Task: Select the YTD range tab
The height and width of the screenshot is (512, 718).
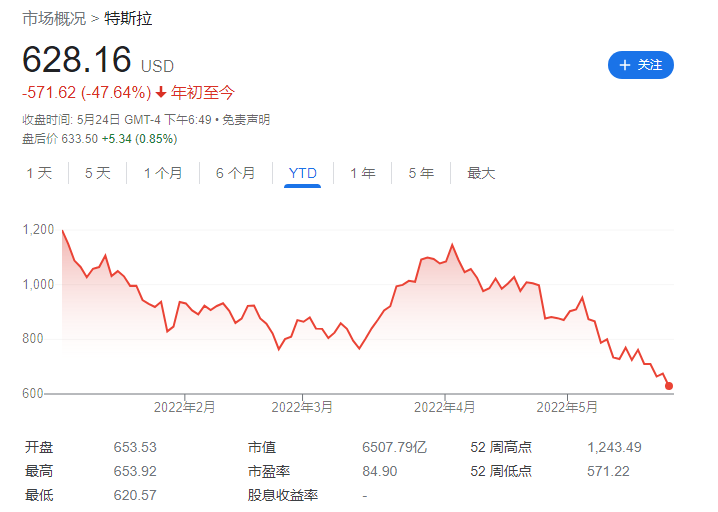Action: [303, 173]
